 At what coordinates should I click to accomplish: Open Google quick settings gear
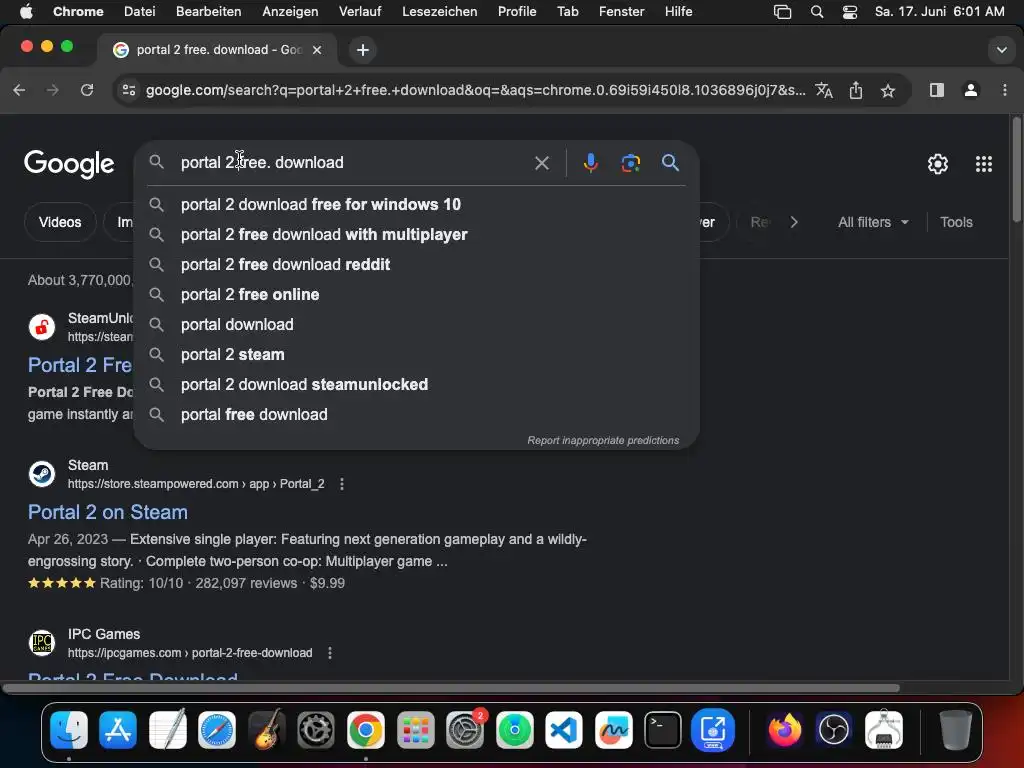point(938,164)
